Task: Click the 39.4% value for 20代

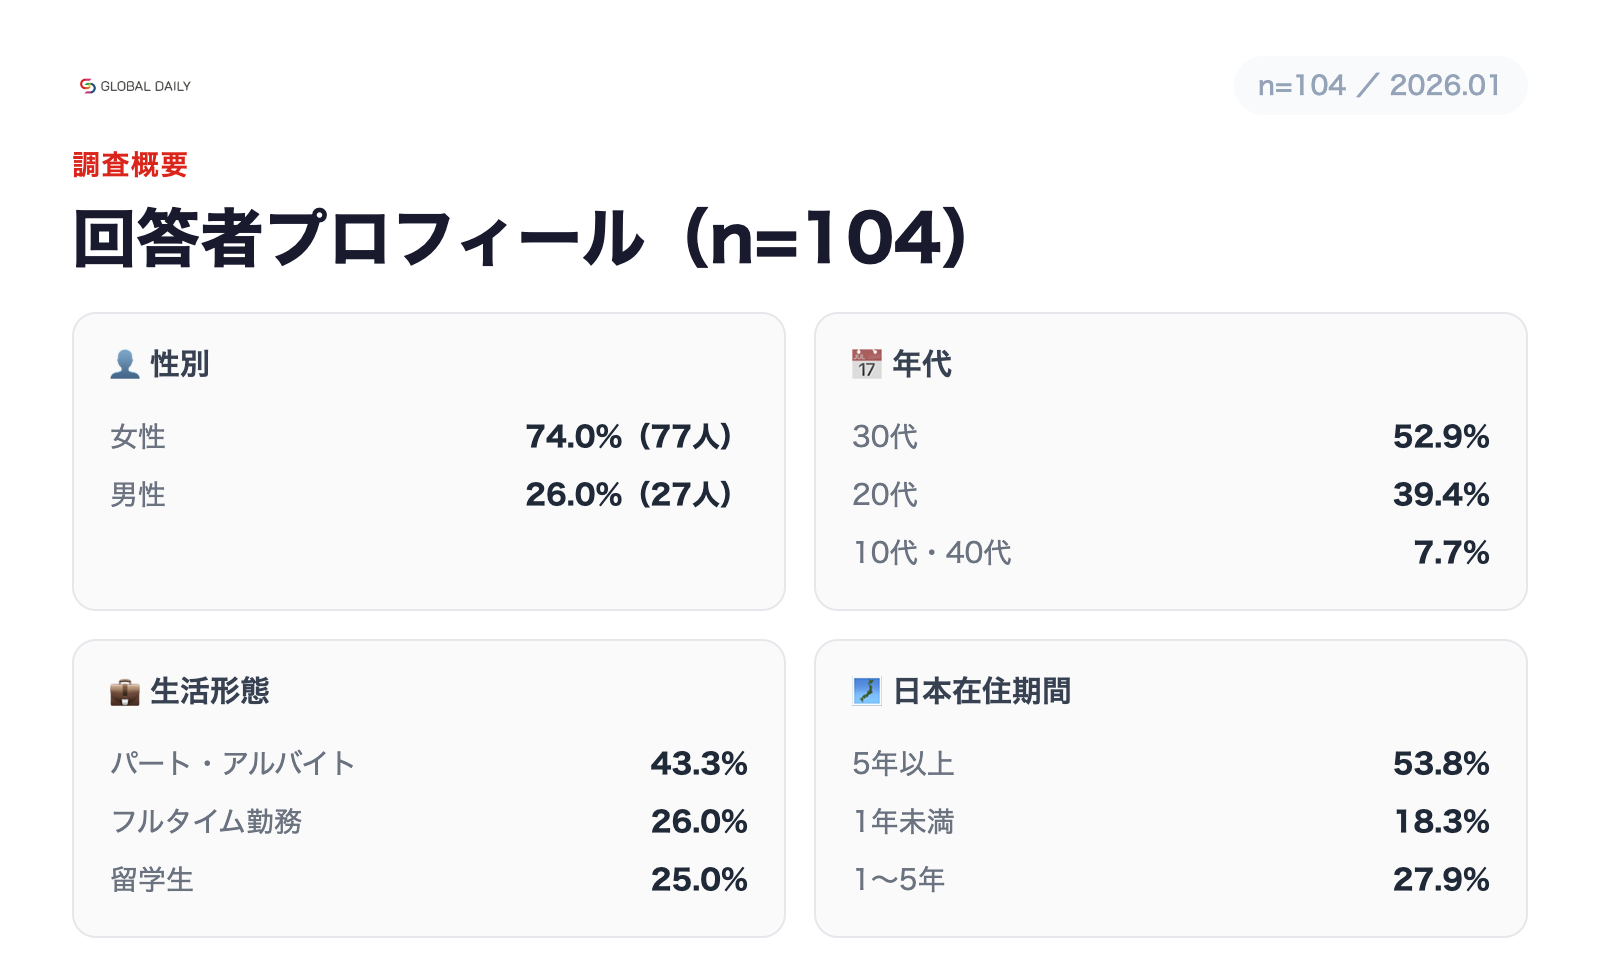Action: pos(1441,495)
